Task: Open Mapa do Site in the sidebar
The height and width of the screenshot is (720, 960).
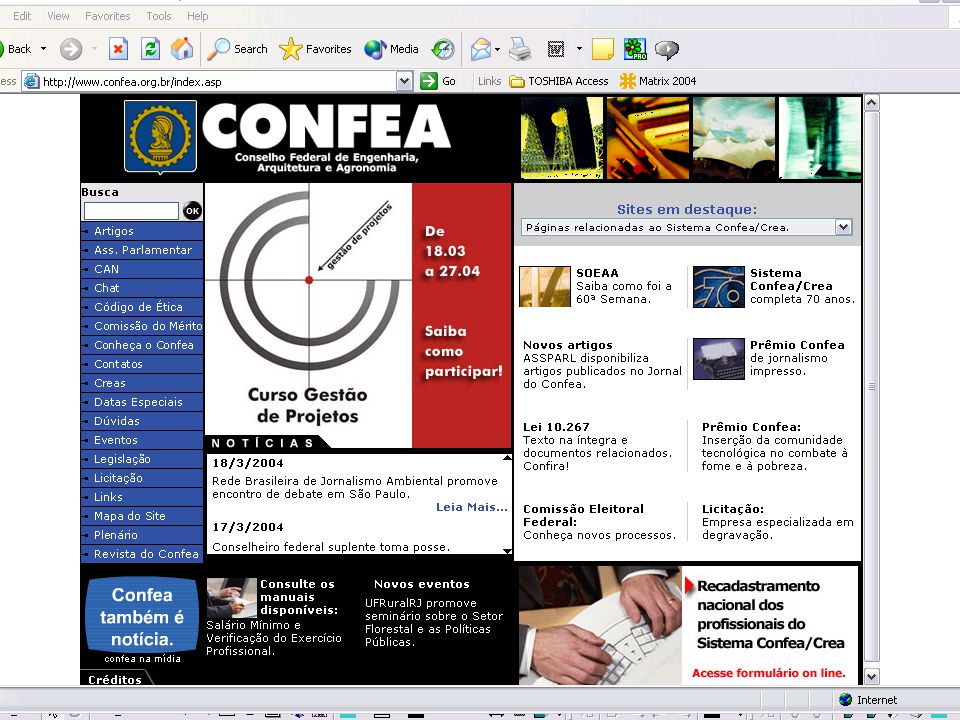Action: pyautogui.click(x=142, y=516)
